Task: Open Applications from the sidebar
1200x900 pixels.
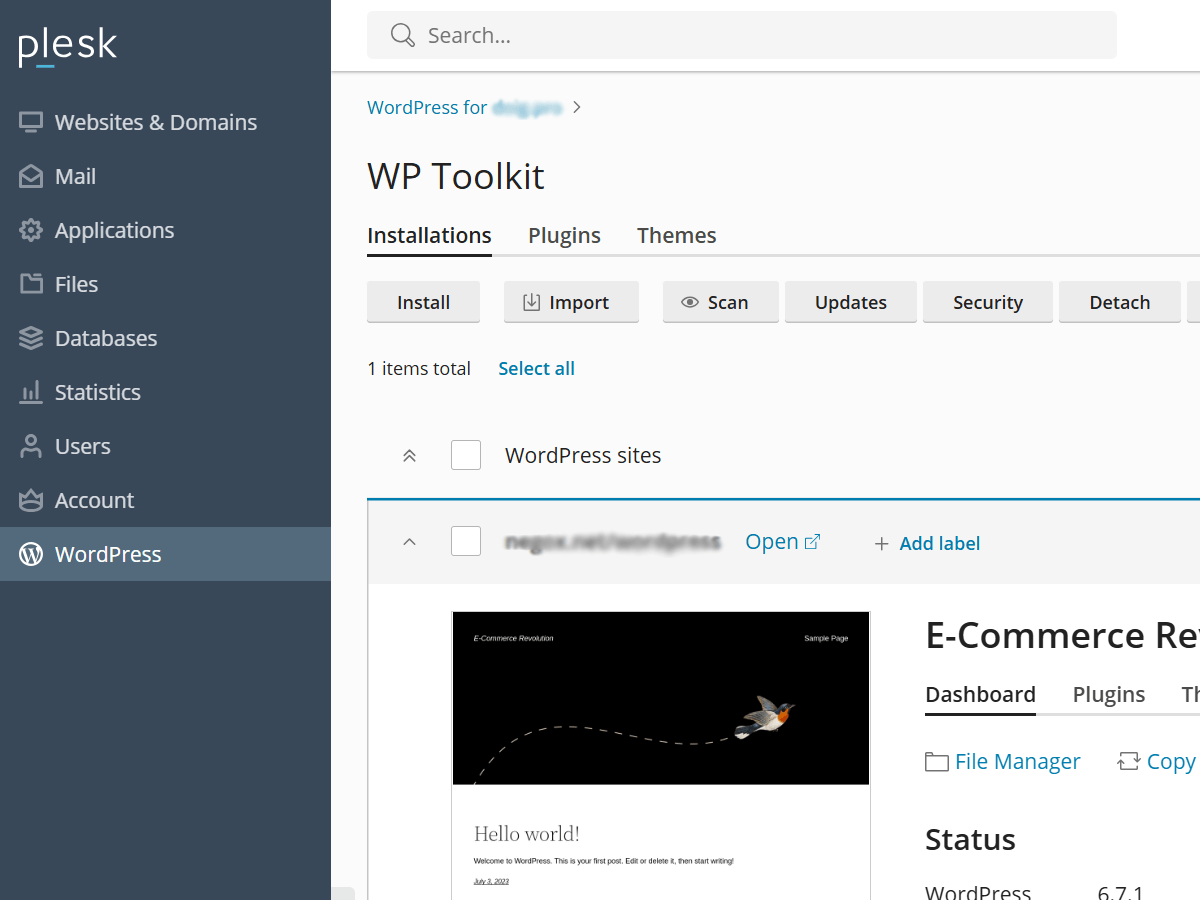Action: [x=165, y=230]
